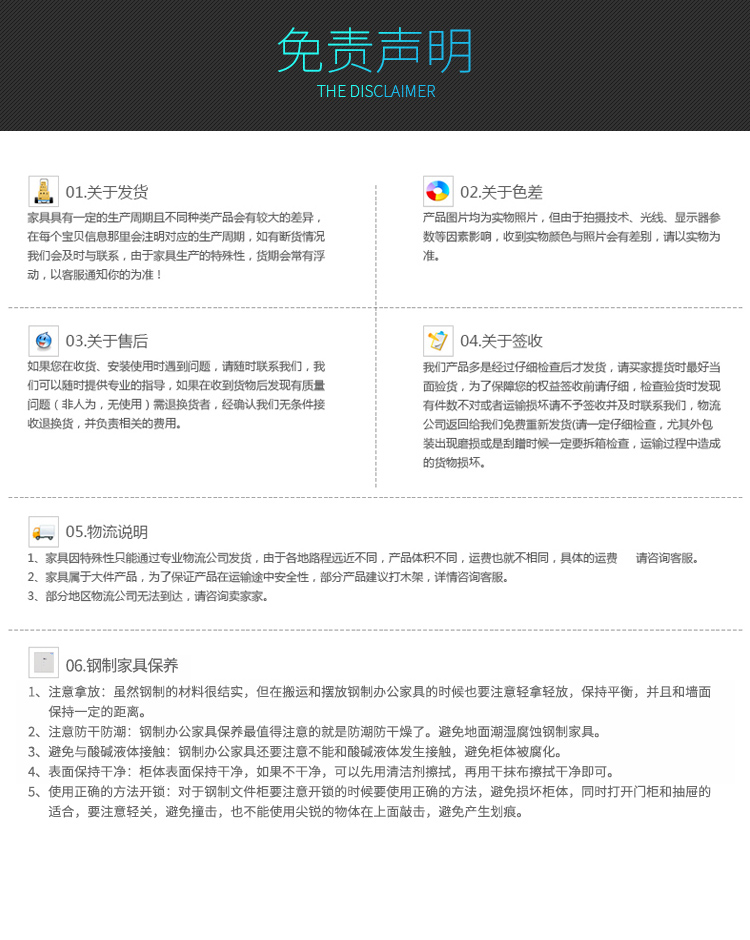Click the gray cabinet icon for 06.钢制家具保养
This screenshot has height=940, width=750.
[43, 662]
